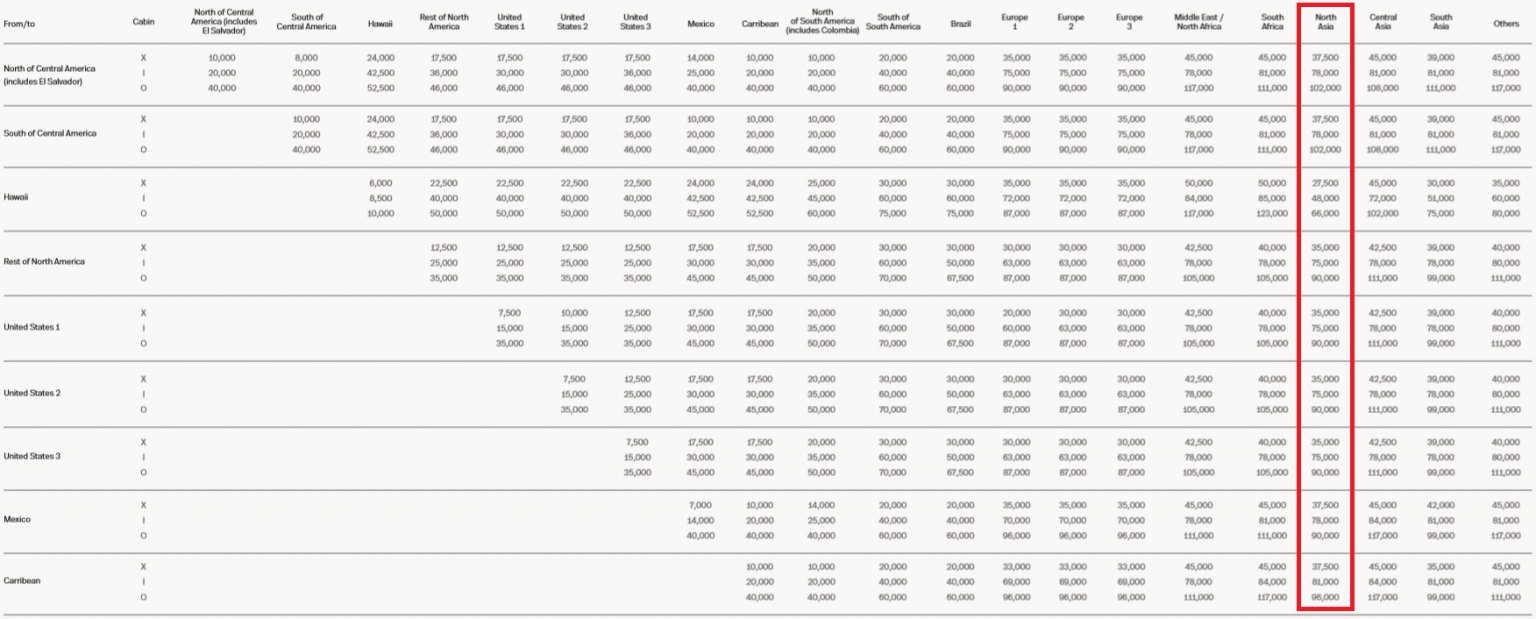Screen dimensions: 1536x619
Task: Select the Carribean row label on the left
Action: (x=22, y=580)
